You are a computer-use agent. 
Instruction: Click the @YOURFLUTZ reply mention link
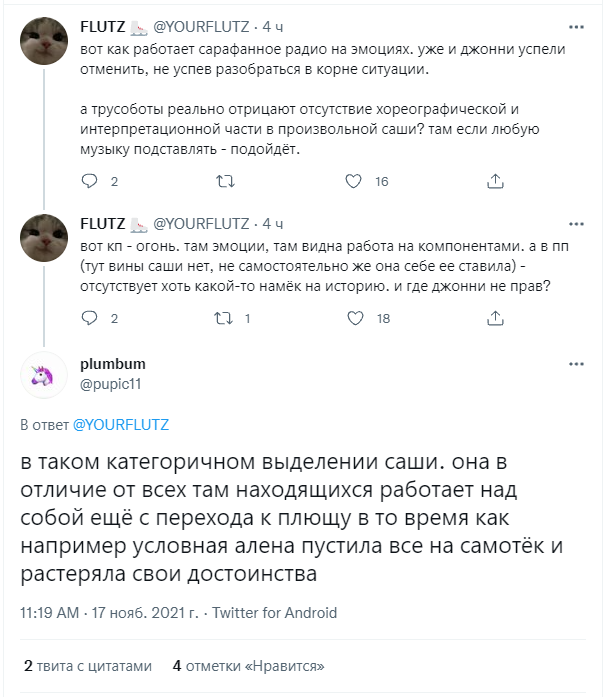pyautogui.click(x=121, y=425)
